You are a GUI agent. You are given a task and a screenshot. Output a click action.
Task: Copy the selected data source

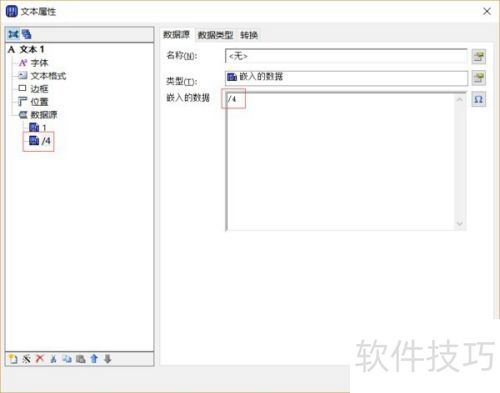(x=67, y=359)
